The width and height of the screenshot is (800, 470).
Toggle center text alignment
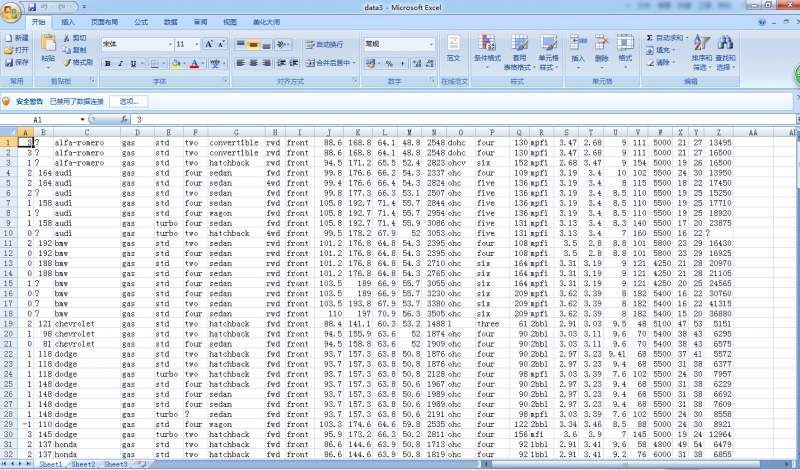pos(253,63)
